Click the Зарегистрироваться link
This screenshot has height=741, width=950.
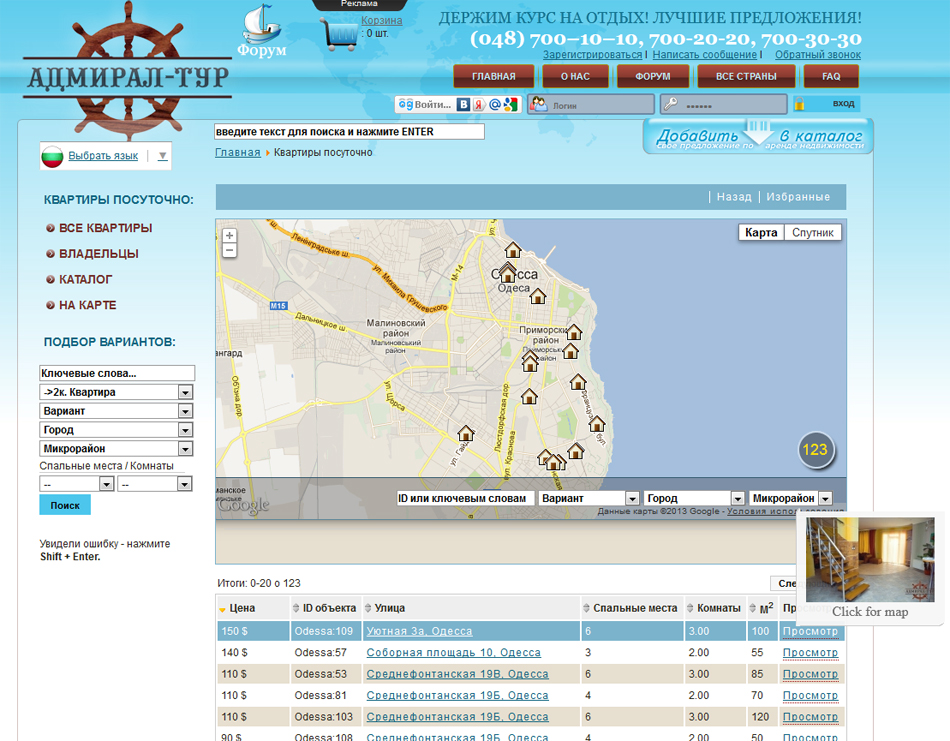click(x=592, y=55)
